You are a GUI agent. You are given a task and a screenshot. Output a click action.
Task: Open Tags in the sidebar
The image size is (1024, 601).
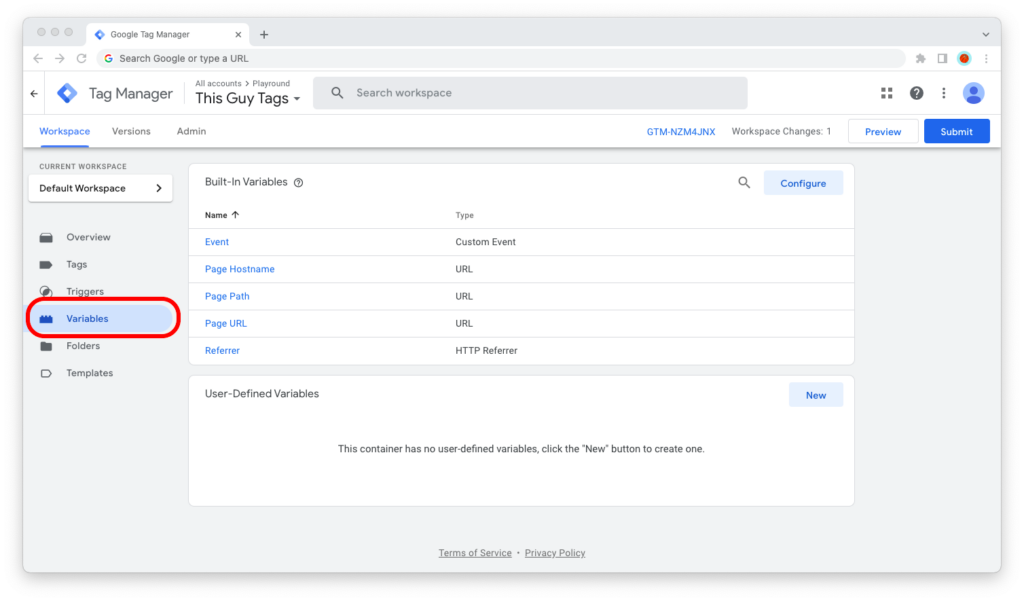coord(76,265)
